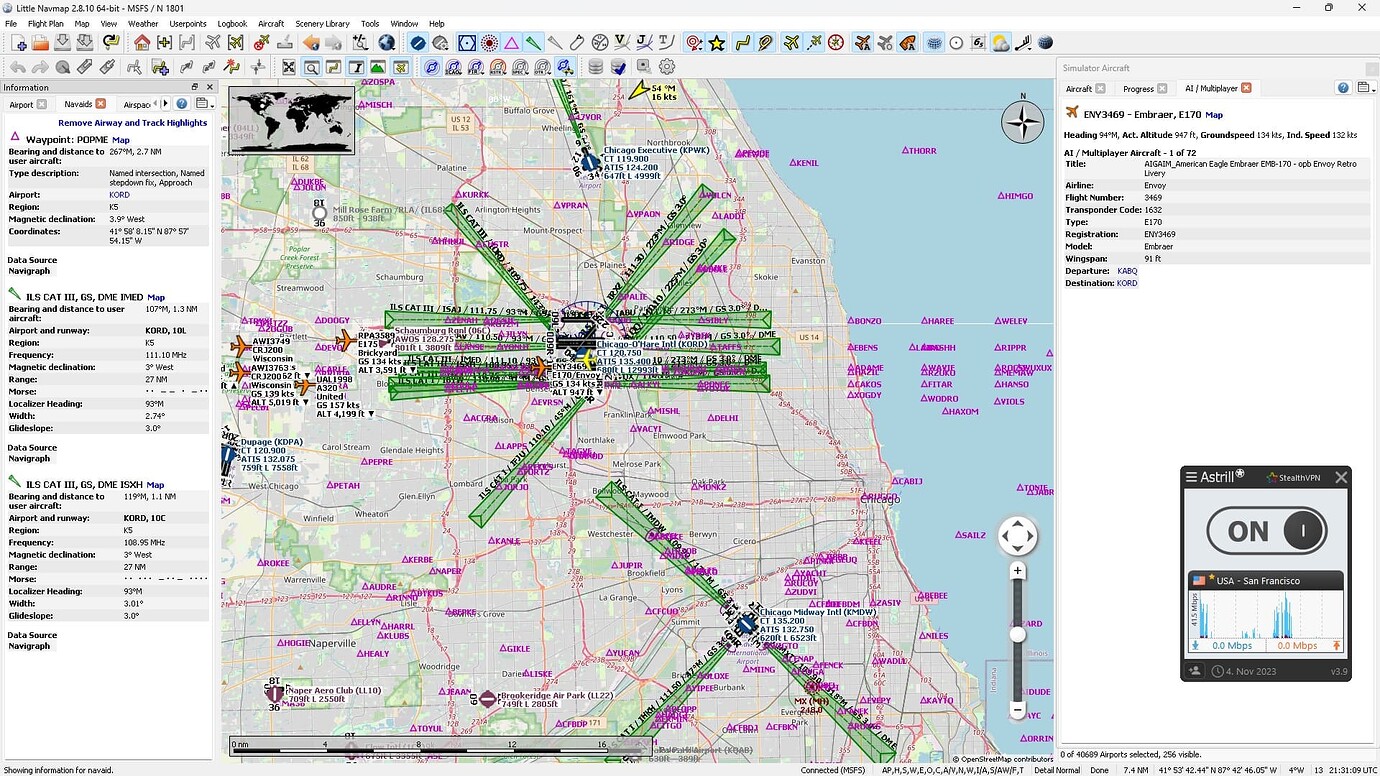The image size is (1380, 776).
Task: Open the KORD destination airport link
Action: pos(1128,283)
